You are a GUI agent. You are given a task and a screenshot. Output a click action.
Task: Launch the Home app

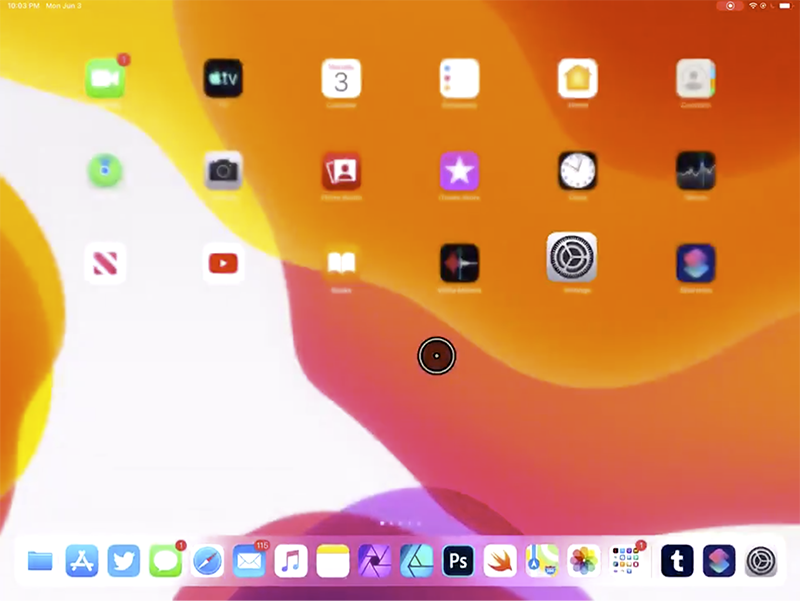tap(577, 79)
